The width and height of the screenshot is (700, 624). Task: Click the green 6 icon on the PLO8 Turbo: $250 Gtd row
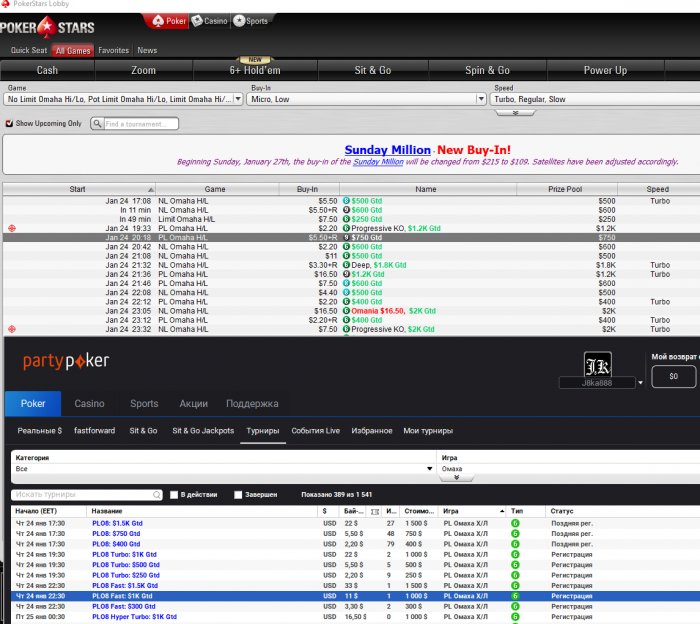pyautogui.click(x=515, y=575)
